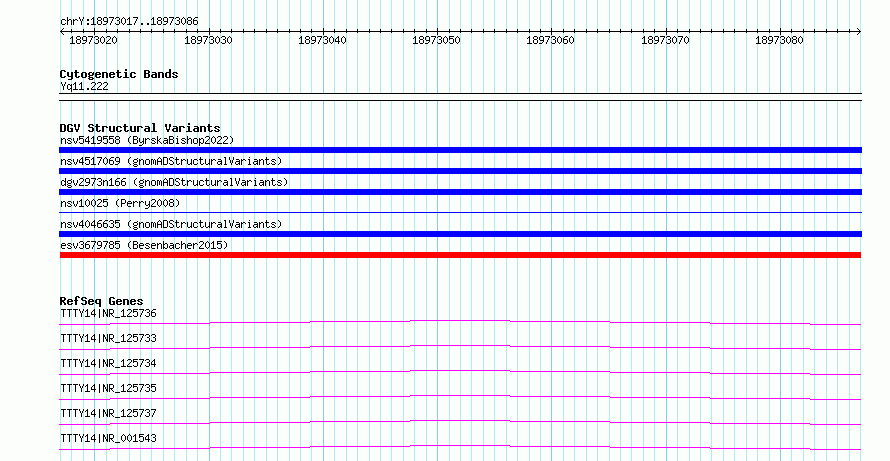Open transcript TTTY14|NR_125733 label
This screenshot has height=461, width=890.
click(x=108, y=338)
